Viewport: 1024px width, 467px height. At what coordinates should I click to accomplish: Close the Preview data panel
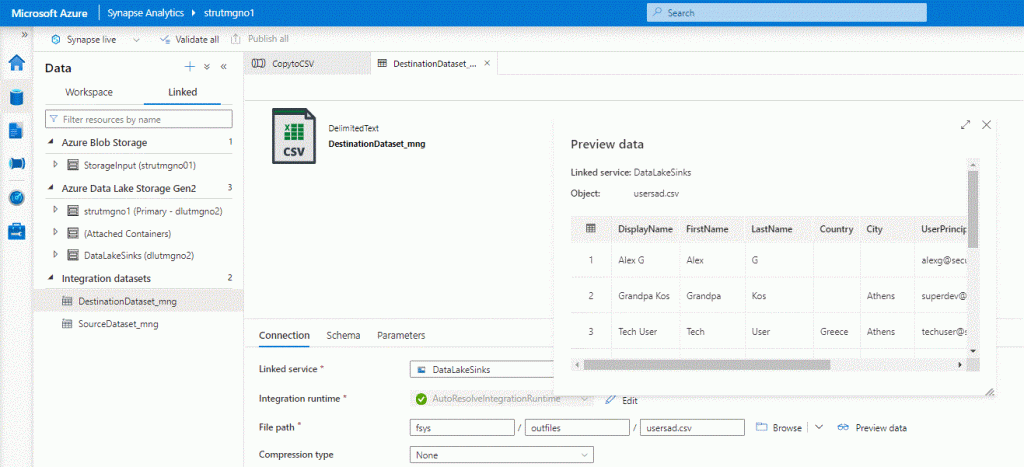[x=986, y=124]
